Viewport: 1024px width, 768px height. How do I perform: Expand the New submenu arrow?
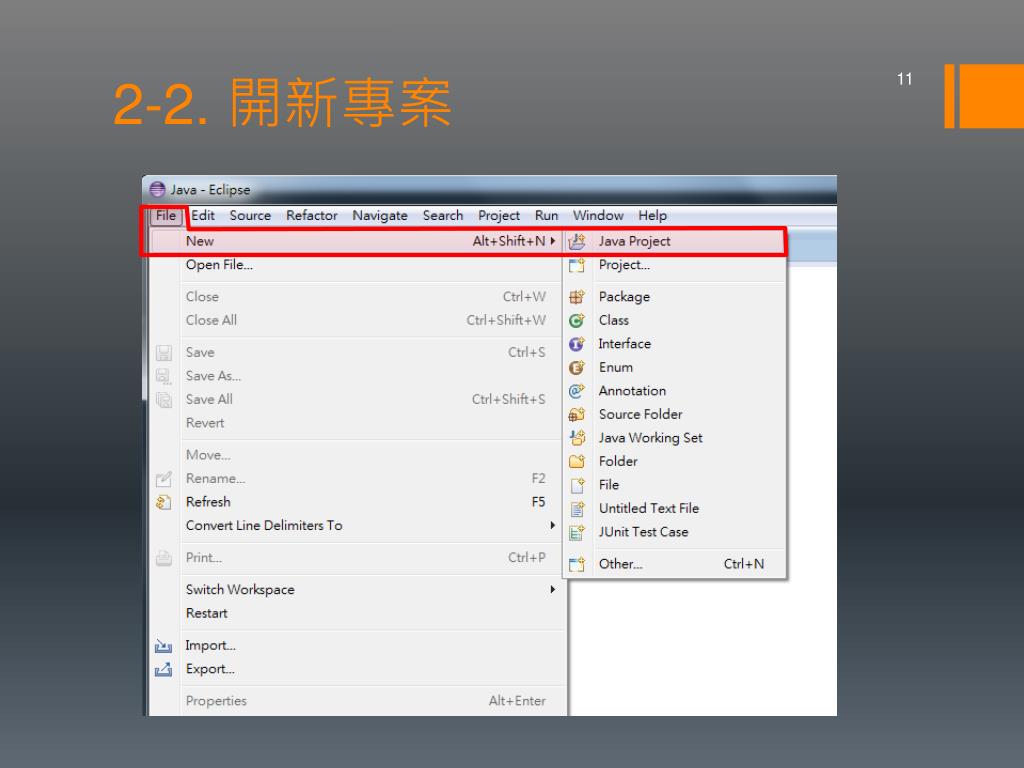(552, 241)
